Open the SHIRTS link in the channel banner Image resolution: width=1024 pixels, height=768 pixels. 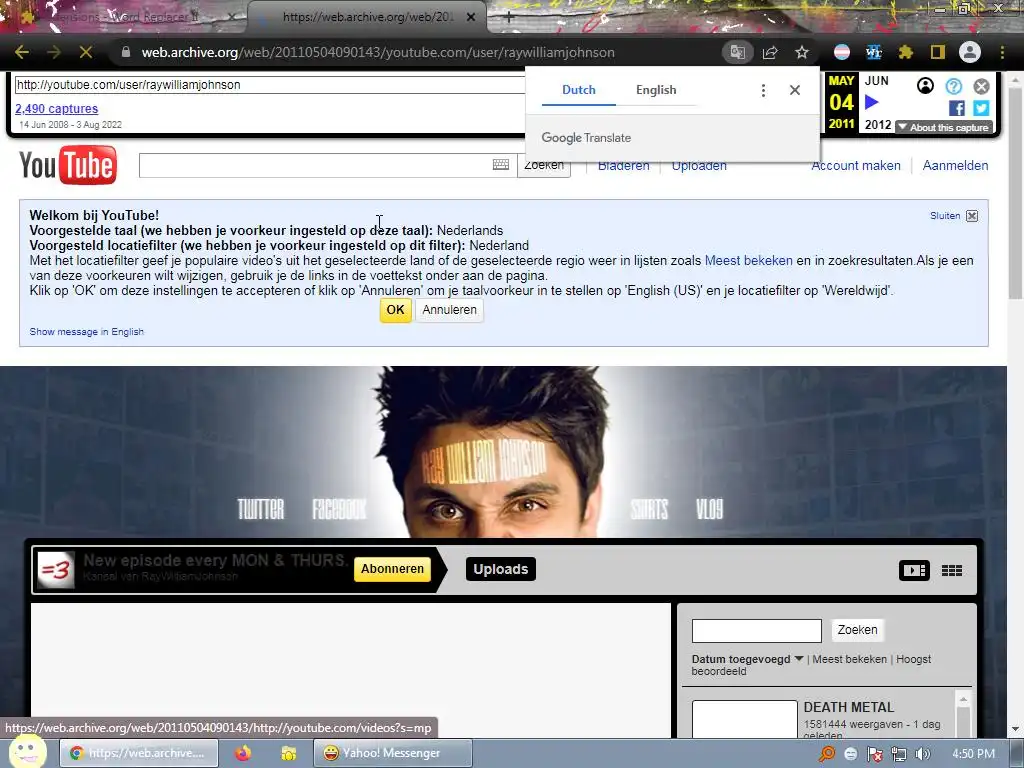click(x=649, y=509)
